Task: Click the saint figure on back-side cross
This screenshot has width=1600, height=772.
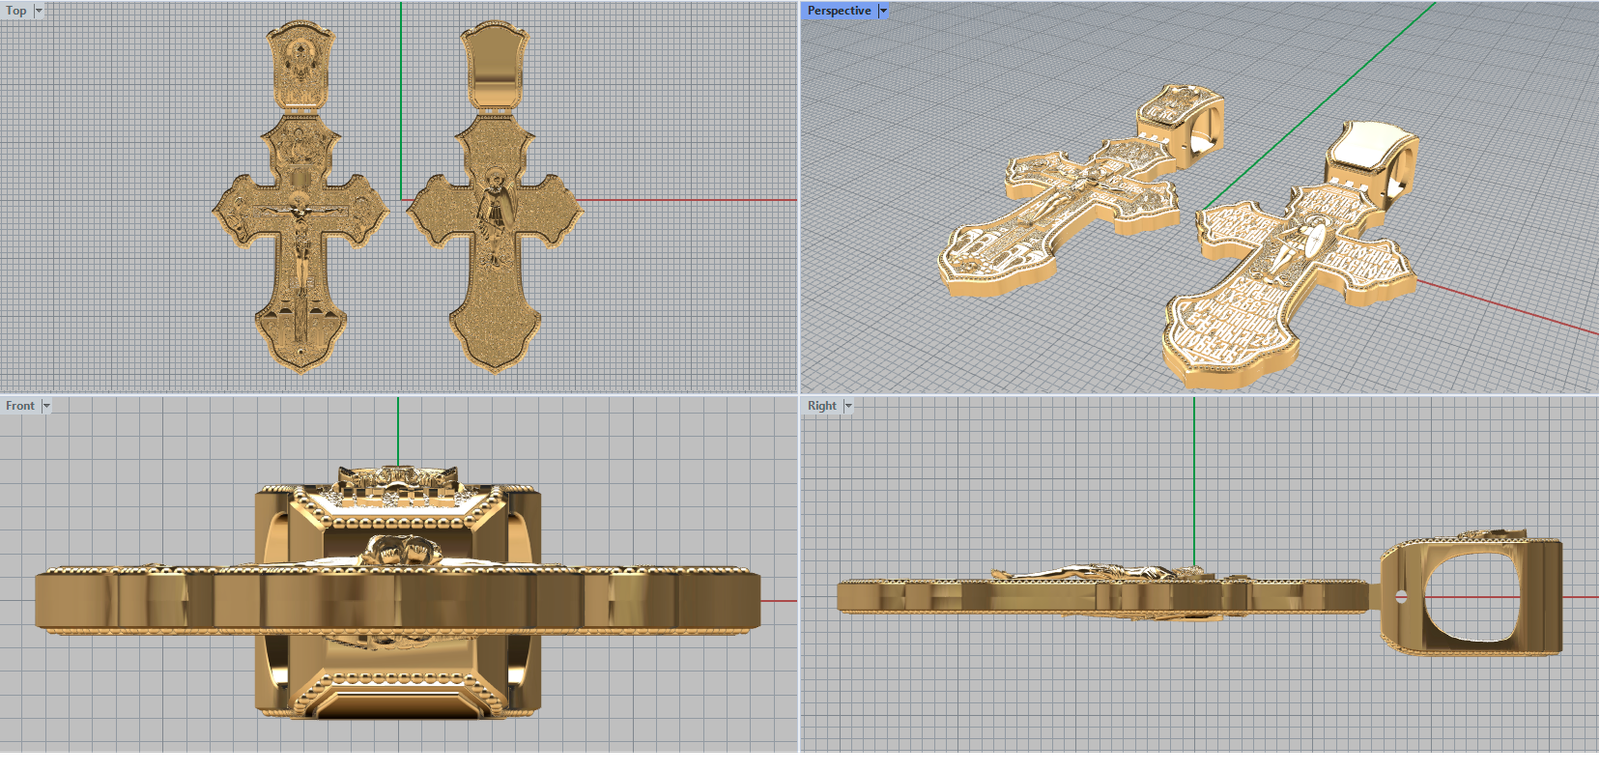Action: (x=492, y=215)
